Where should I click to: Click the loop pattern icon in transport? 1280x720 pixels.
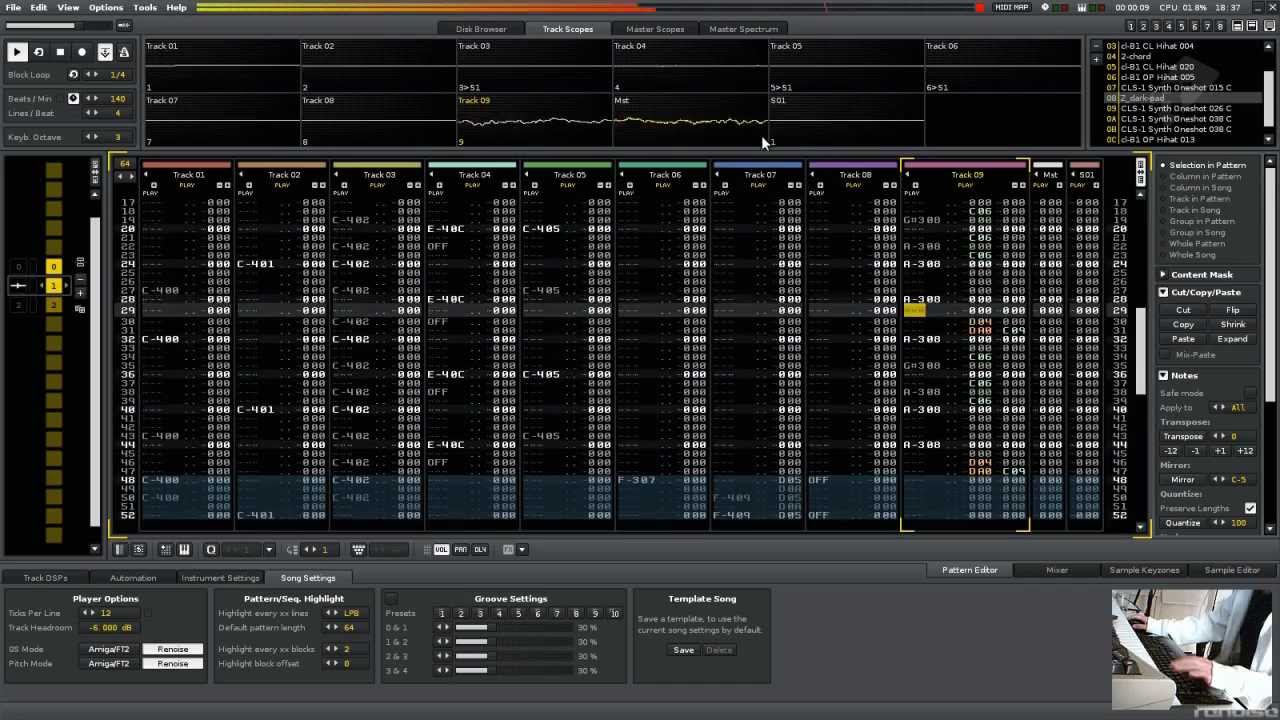(39, 52)
